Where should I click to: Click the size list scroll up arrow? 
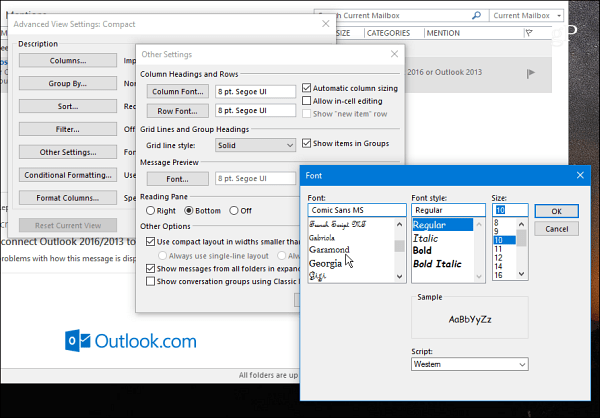[x=522, y=224]
